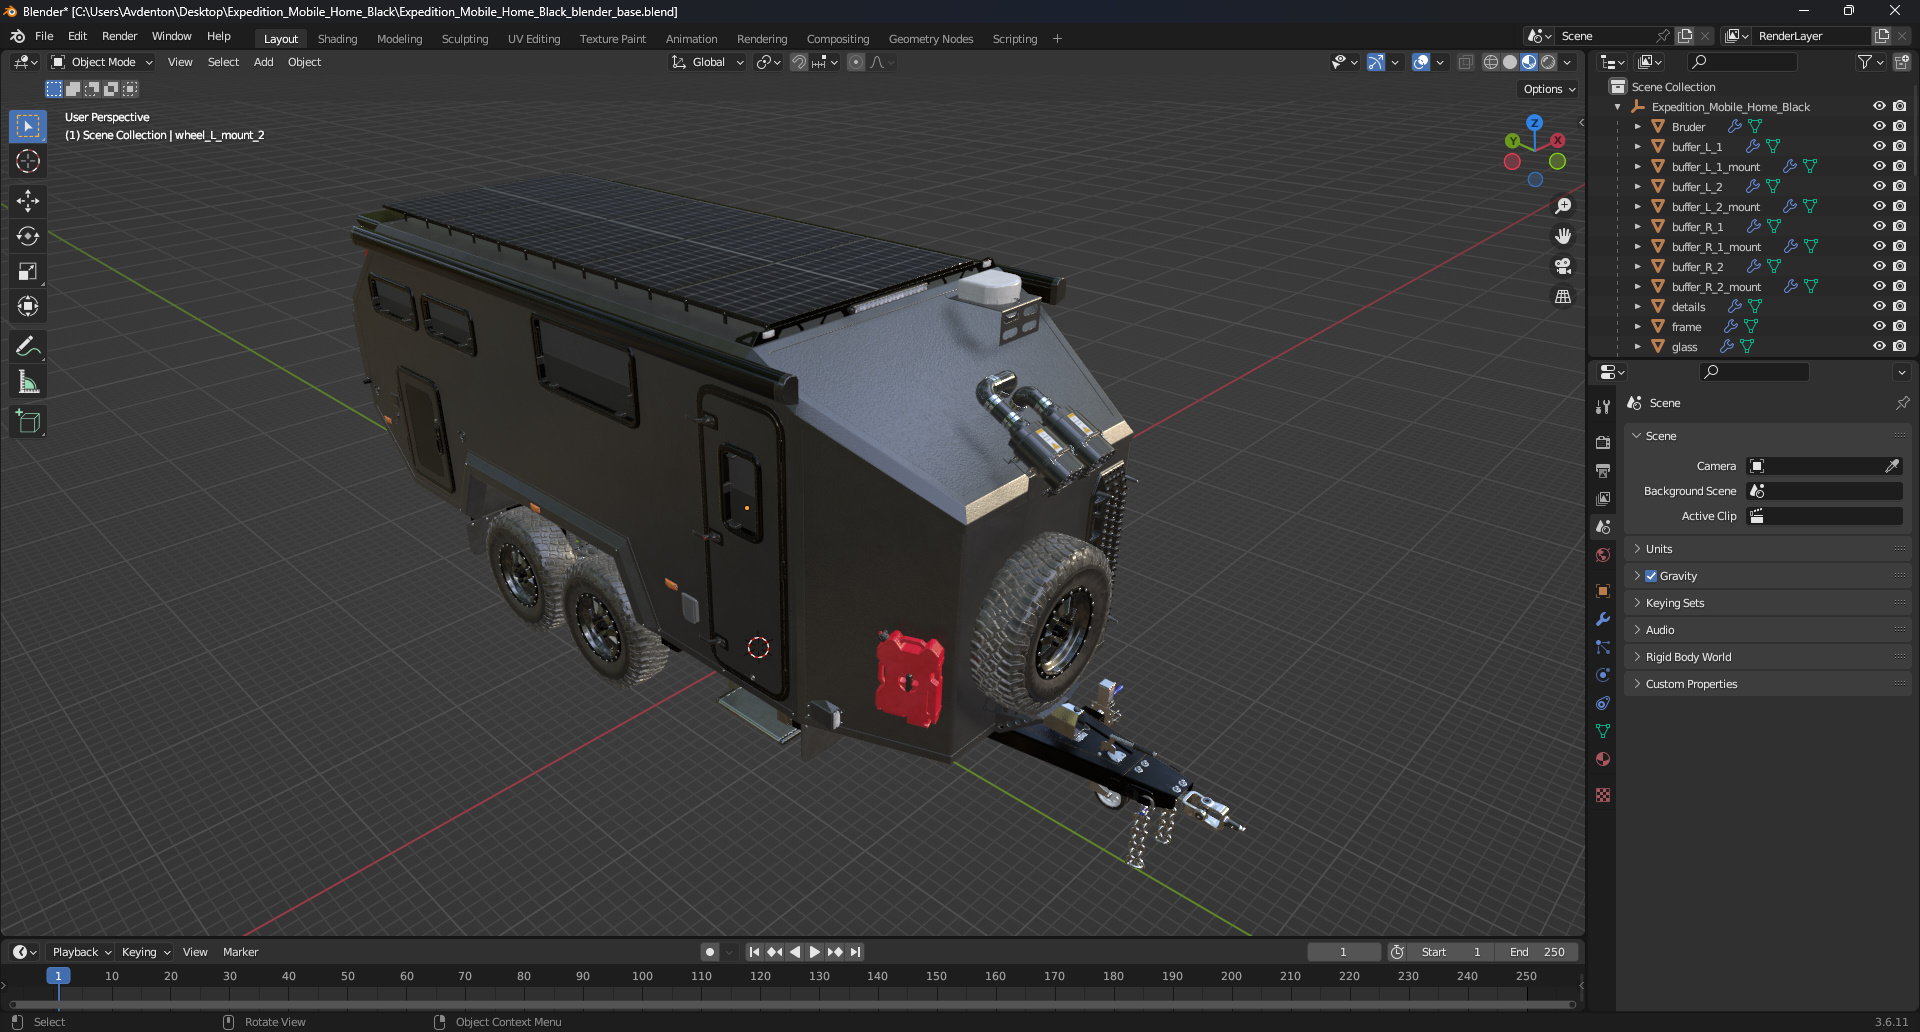Open the viewport Options dropdown
This screenshot has width=1920, height=1032.
pos(1549,89)
